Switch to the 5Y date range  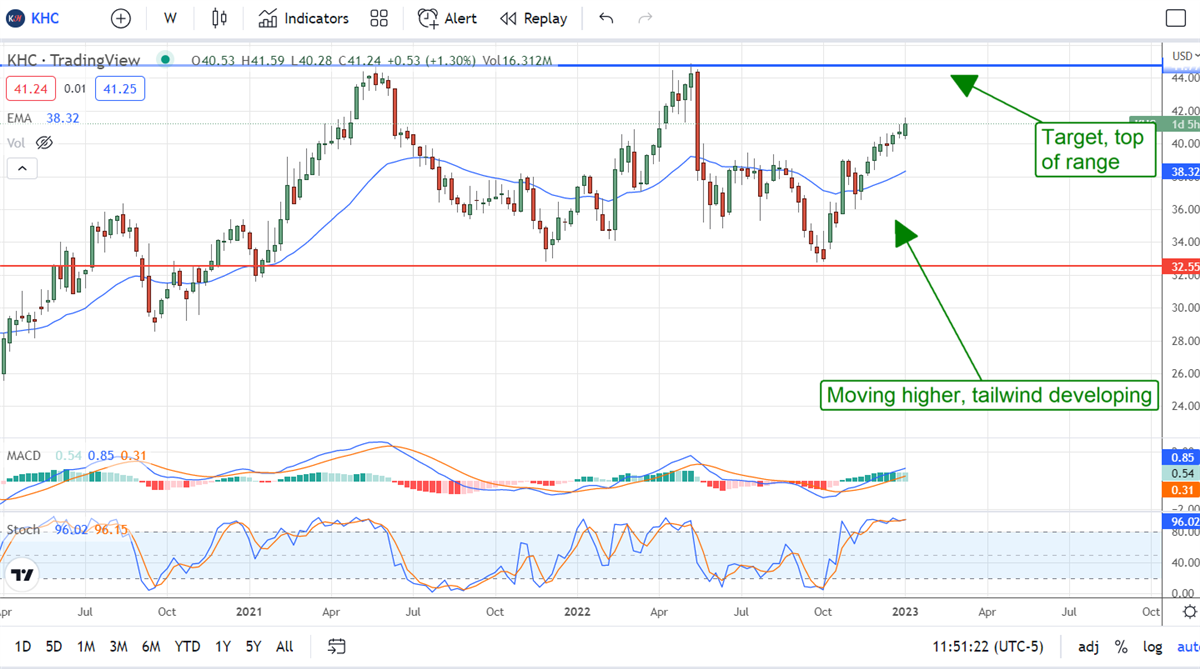click(255, 646)
